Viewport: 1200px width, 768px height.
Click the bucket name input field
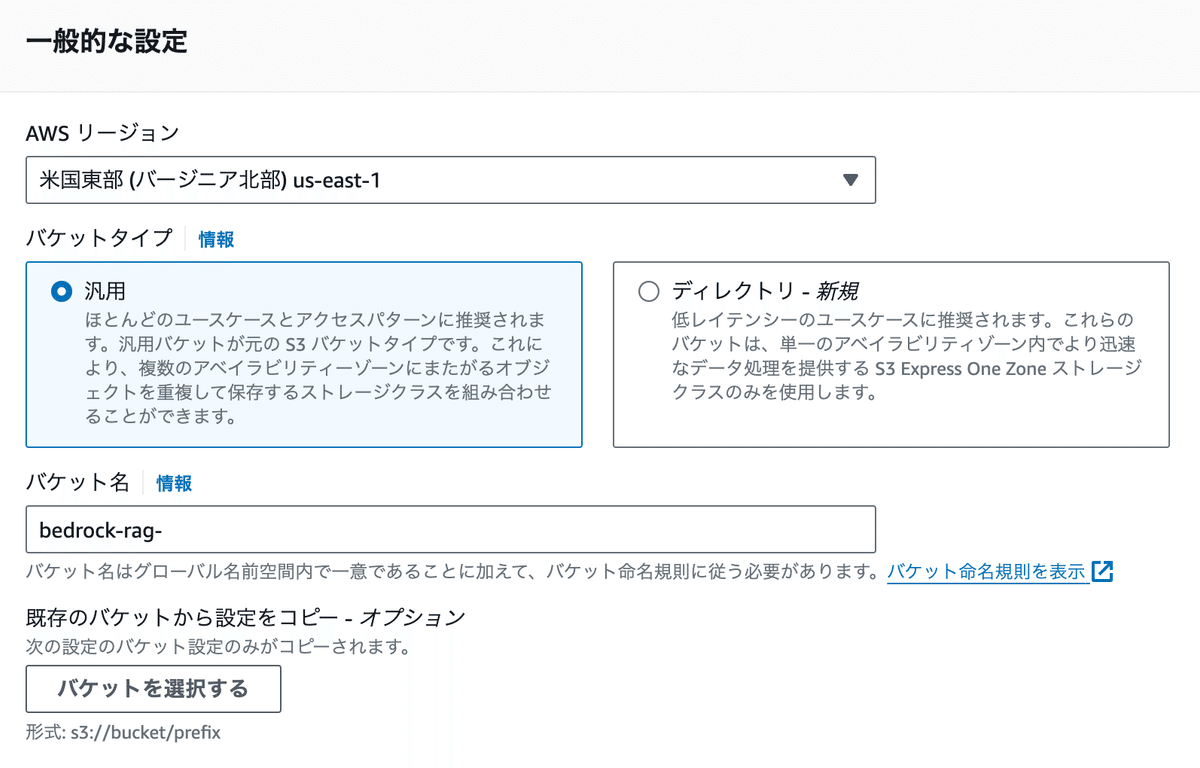coord(451,530)
